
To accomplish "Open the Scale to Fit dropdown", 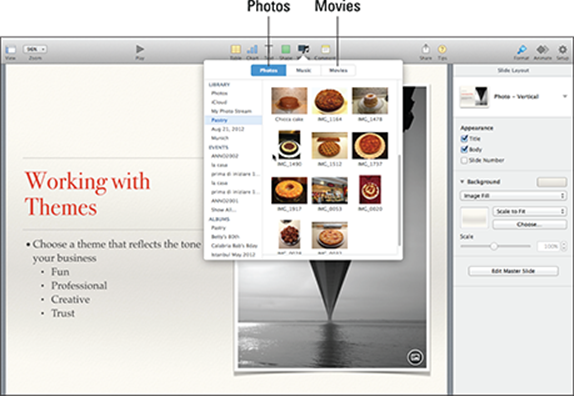I will coord(529,211).
